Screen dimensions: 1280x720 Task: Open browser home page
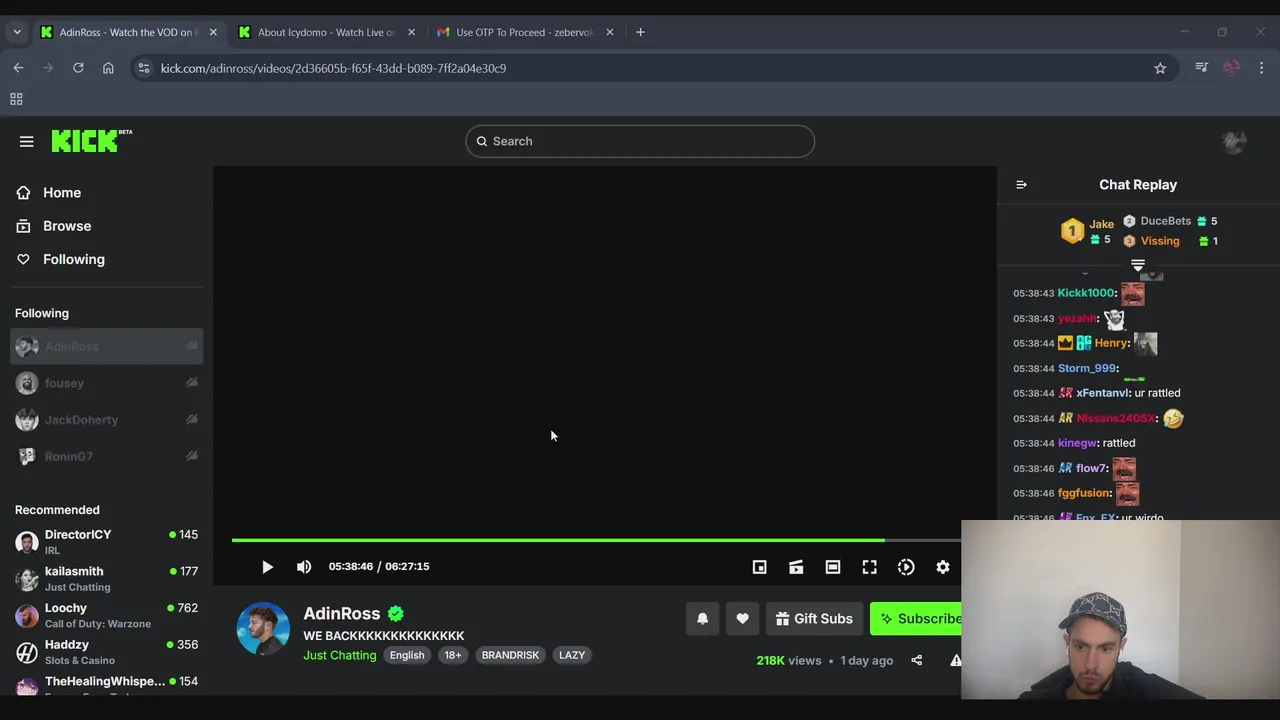[x=108, y=68]
